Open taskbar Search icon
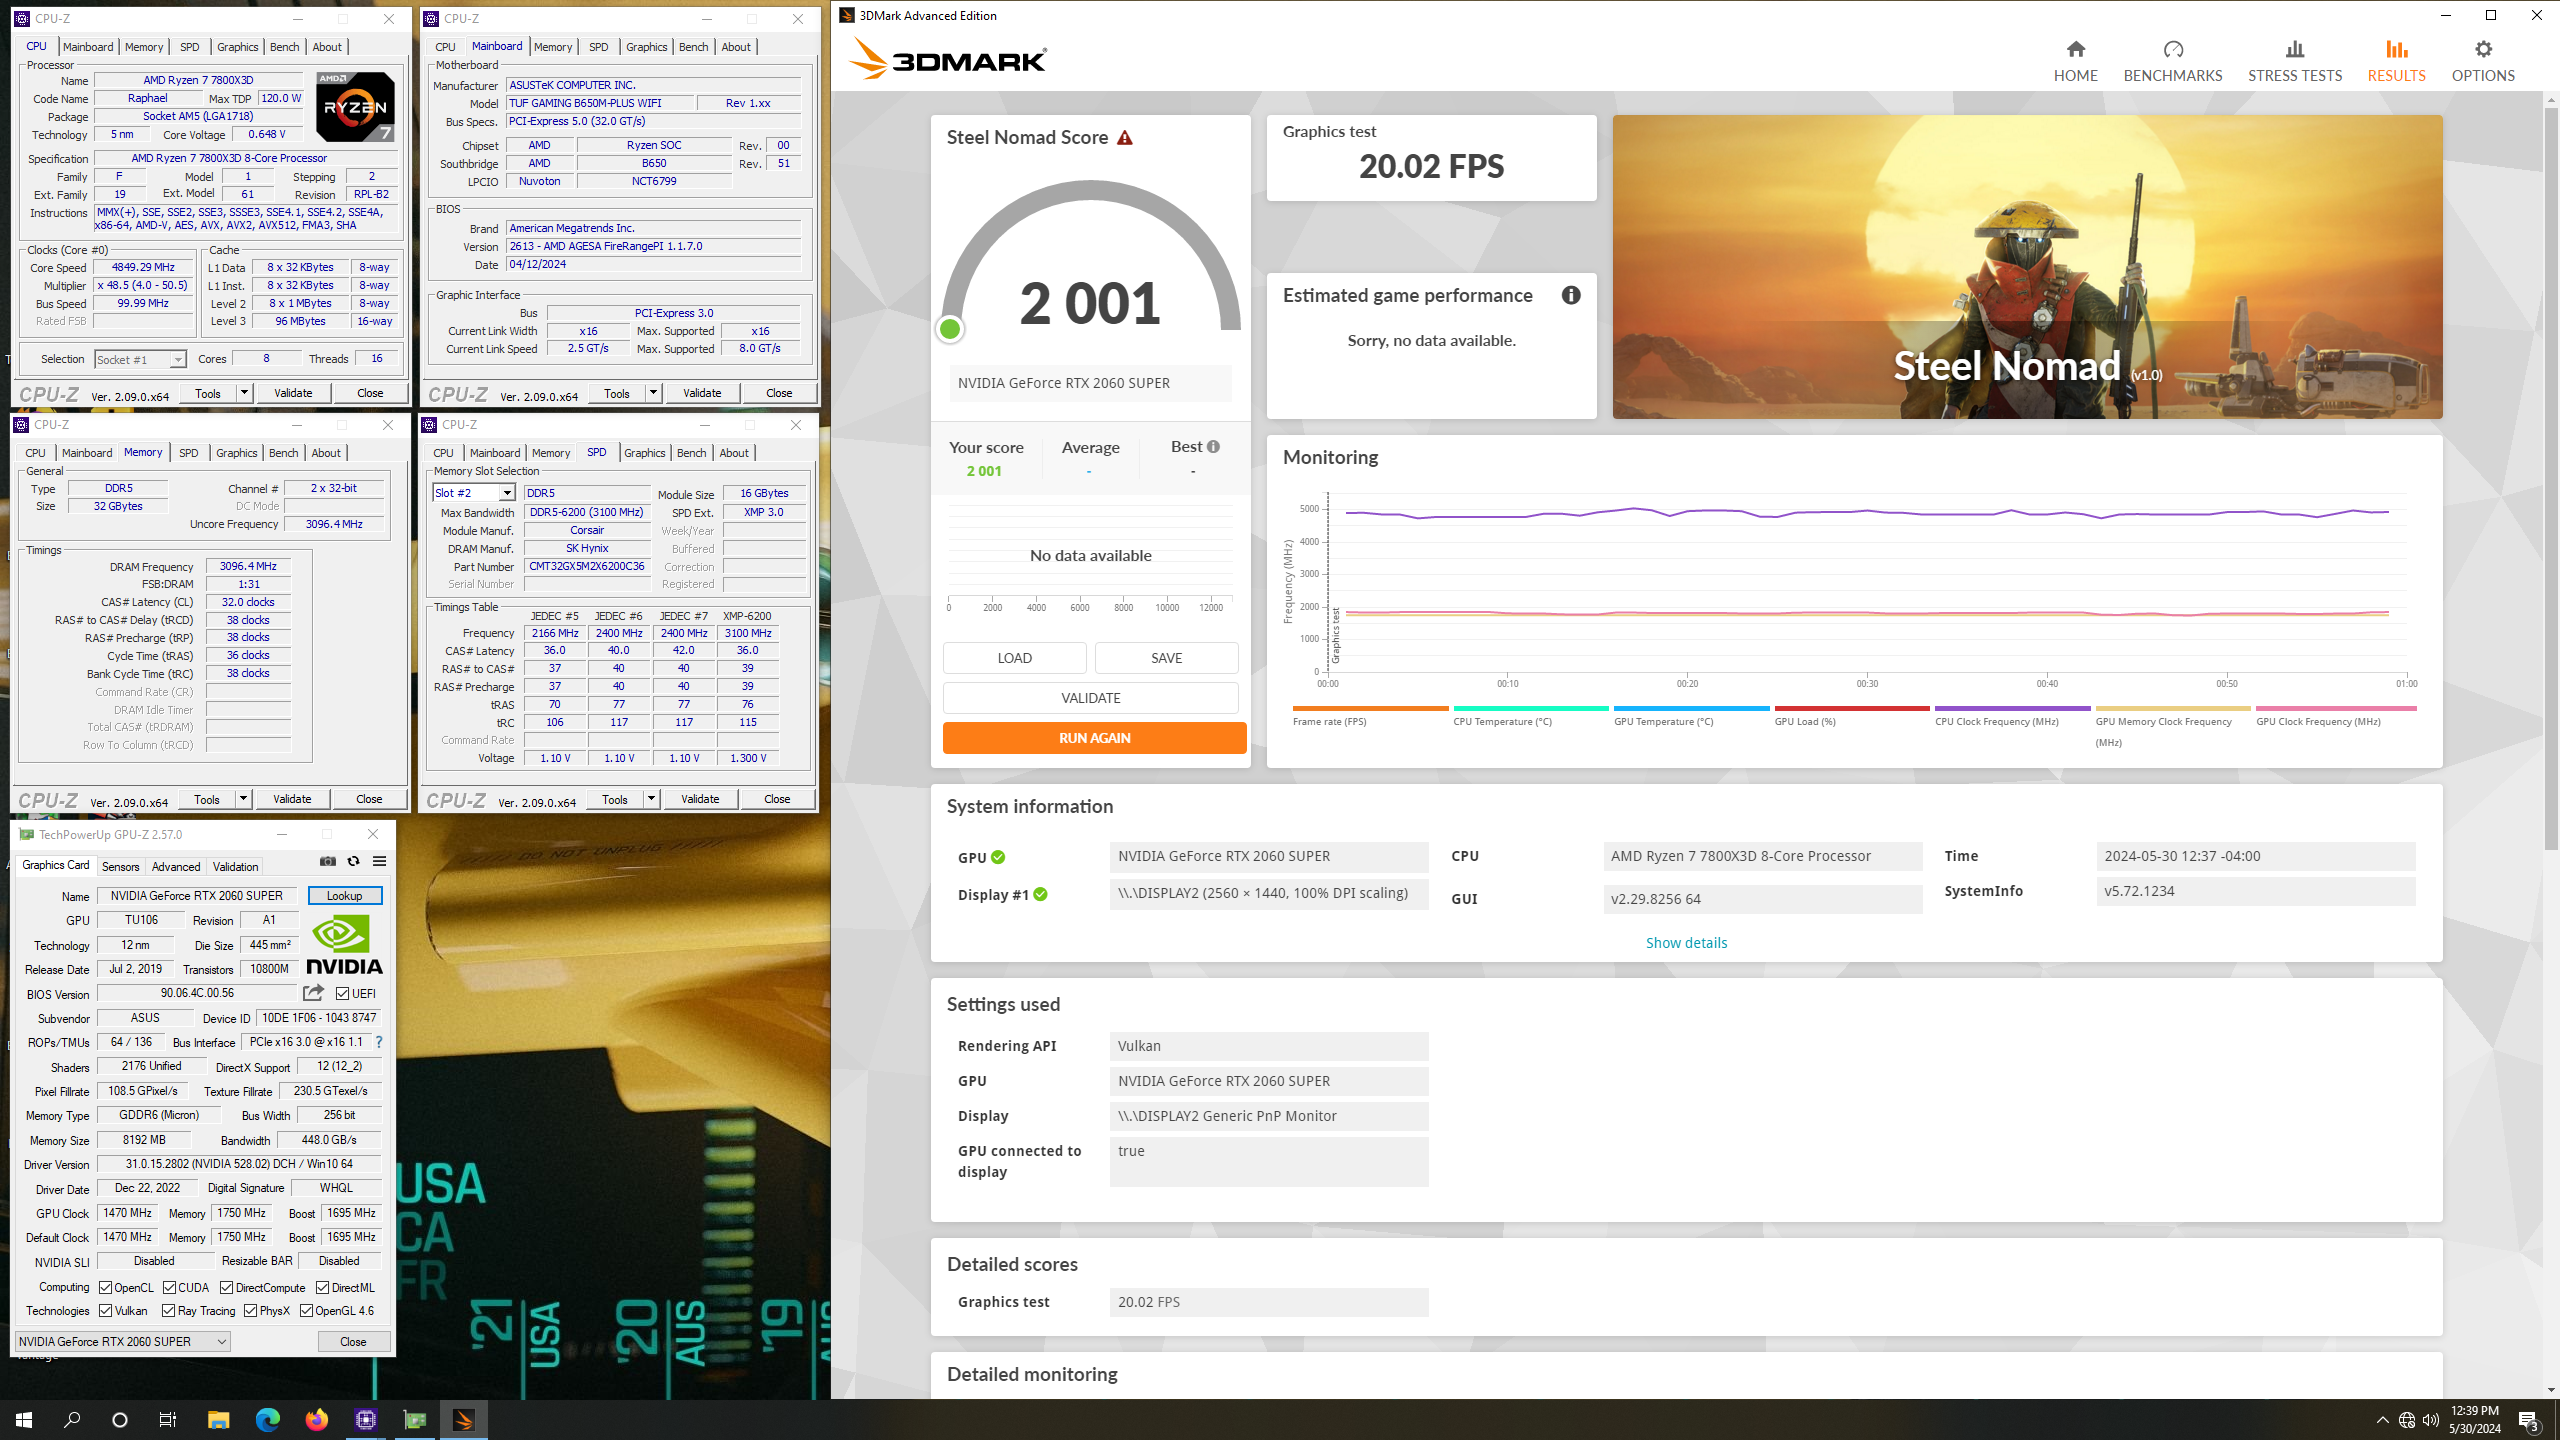2560x1440 pixels. coord(72,1419)
